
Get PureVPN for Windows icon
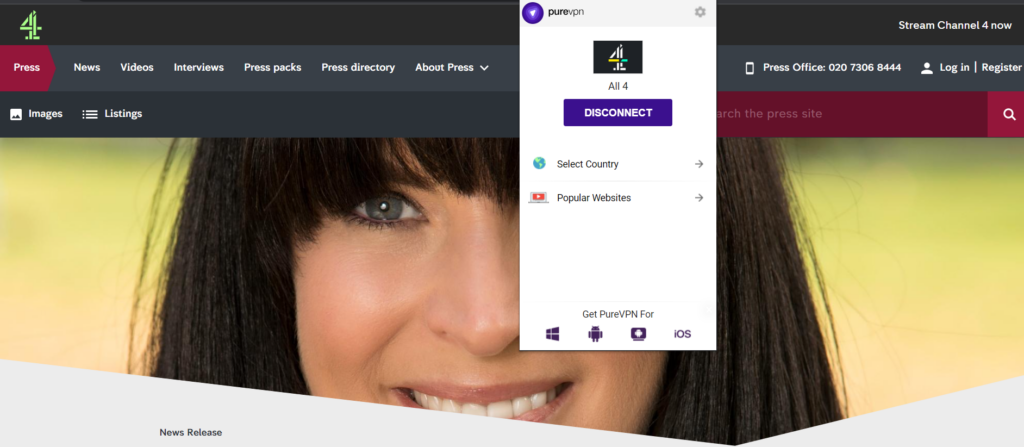pos(552,334)
